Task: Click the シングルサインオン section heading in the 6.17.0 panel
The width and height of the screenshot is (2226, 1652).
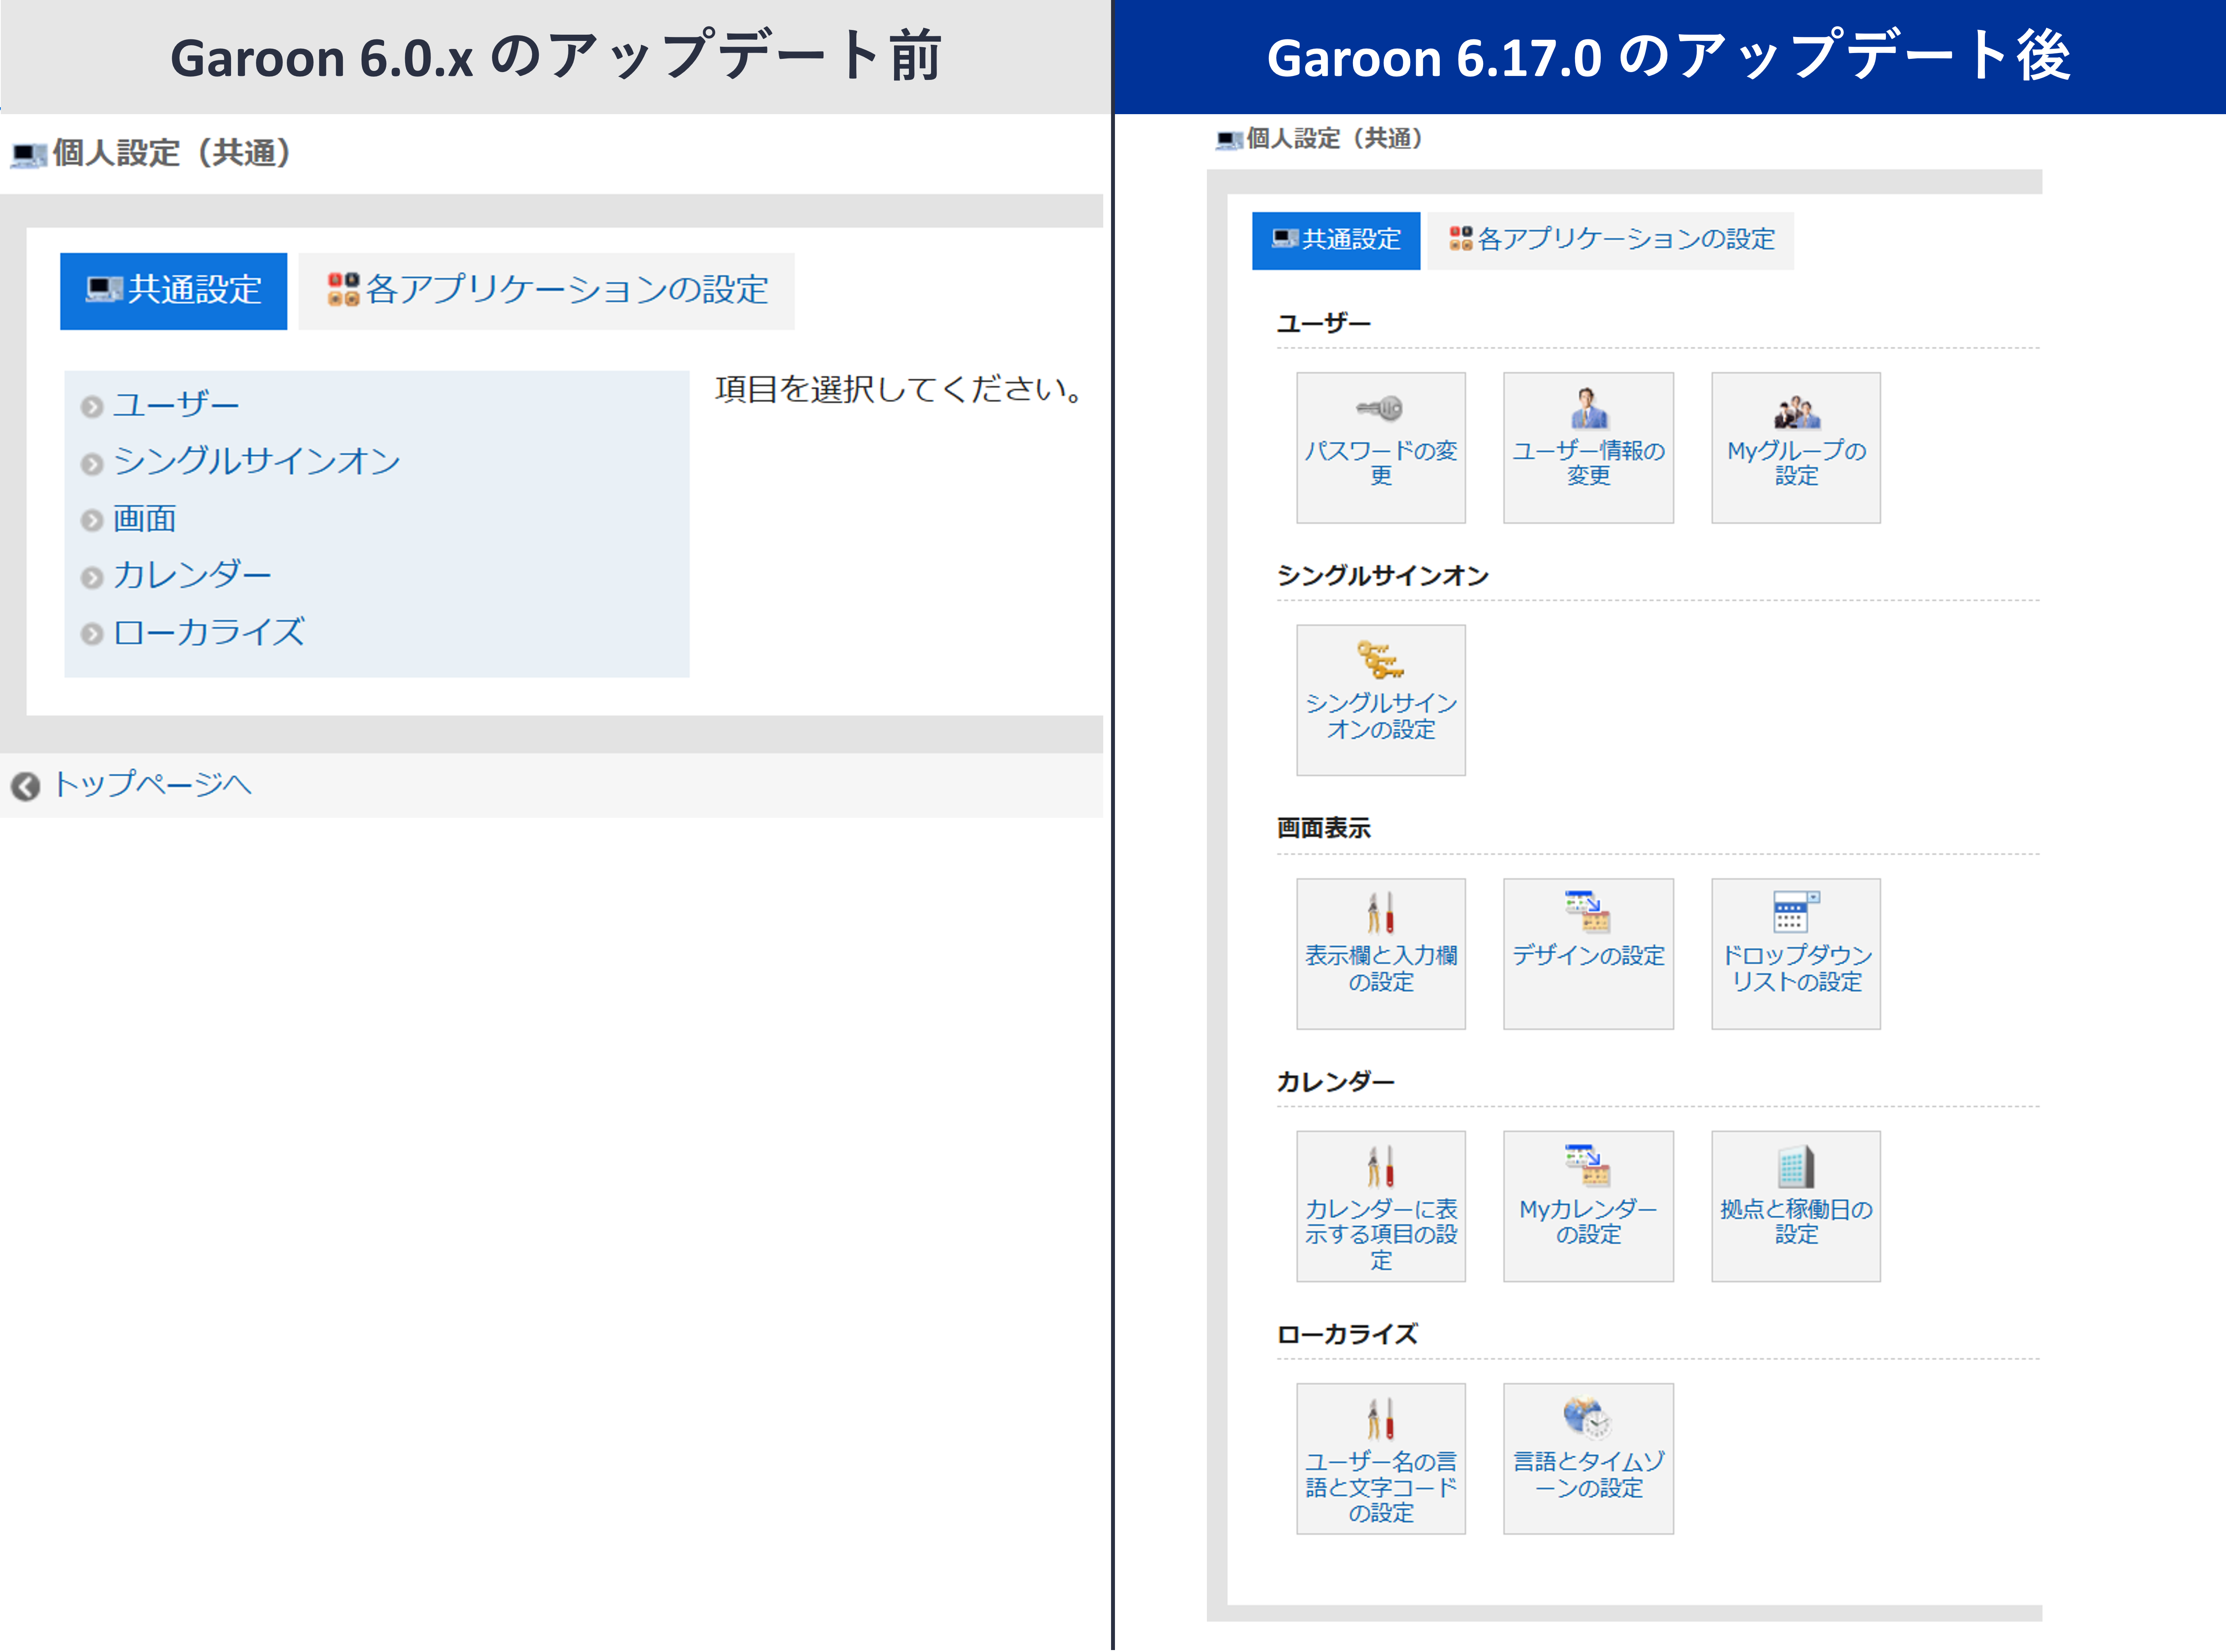Action: [1383, 576]
